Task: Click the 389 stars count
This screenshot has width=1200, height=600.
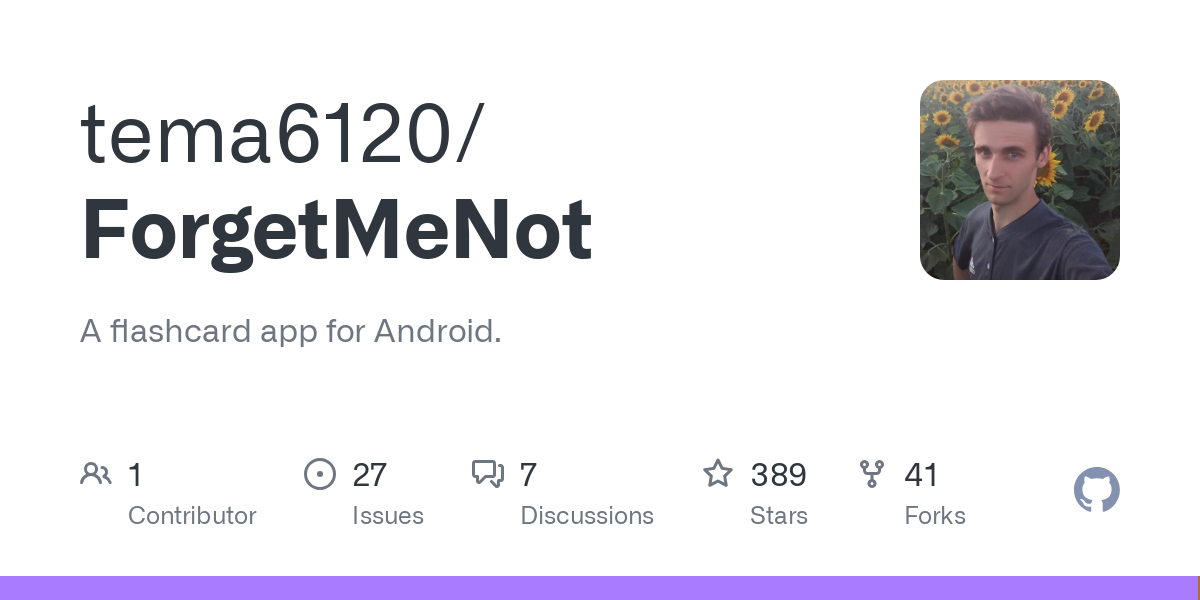Action: [778, 475]
